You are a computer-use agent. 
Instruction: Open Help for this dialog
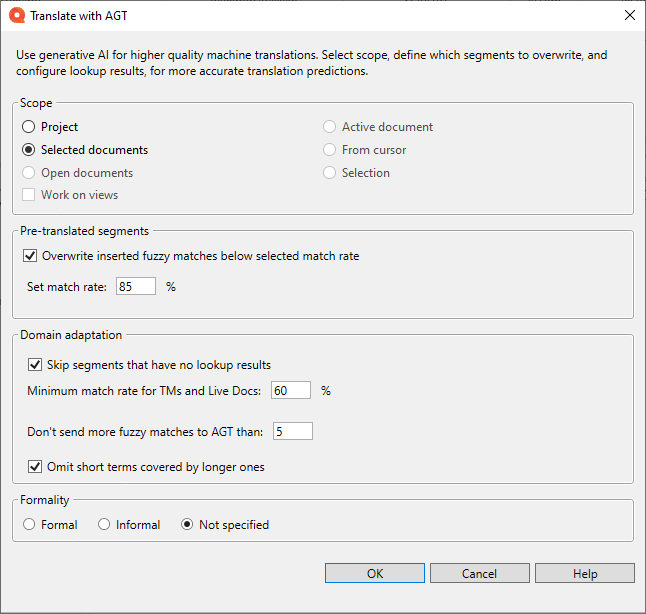585,573
